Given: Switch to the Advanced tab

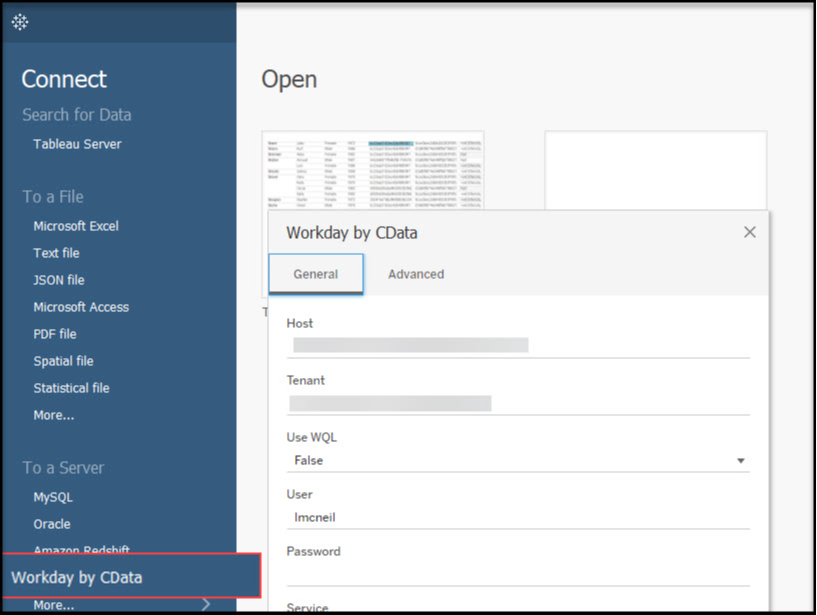Looking at the screenshot, I should click(x=416, y=274).
